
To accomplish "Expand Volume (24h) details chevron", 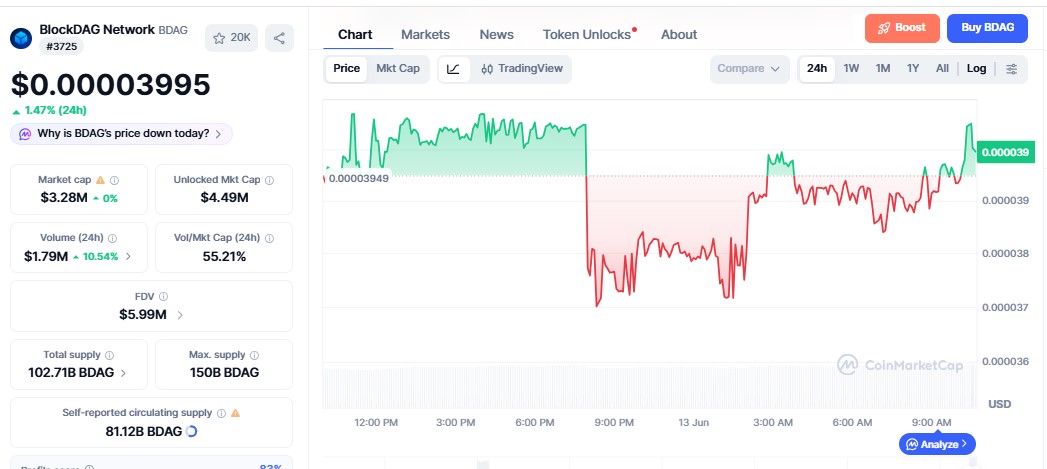I will pos(128,257).
